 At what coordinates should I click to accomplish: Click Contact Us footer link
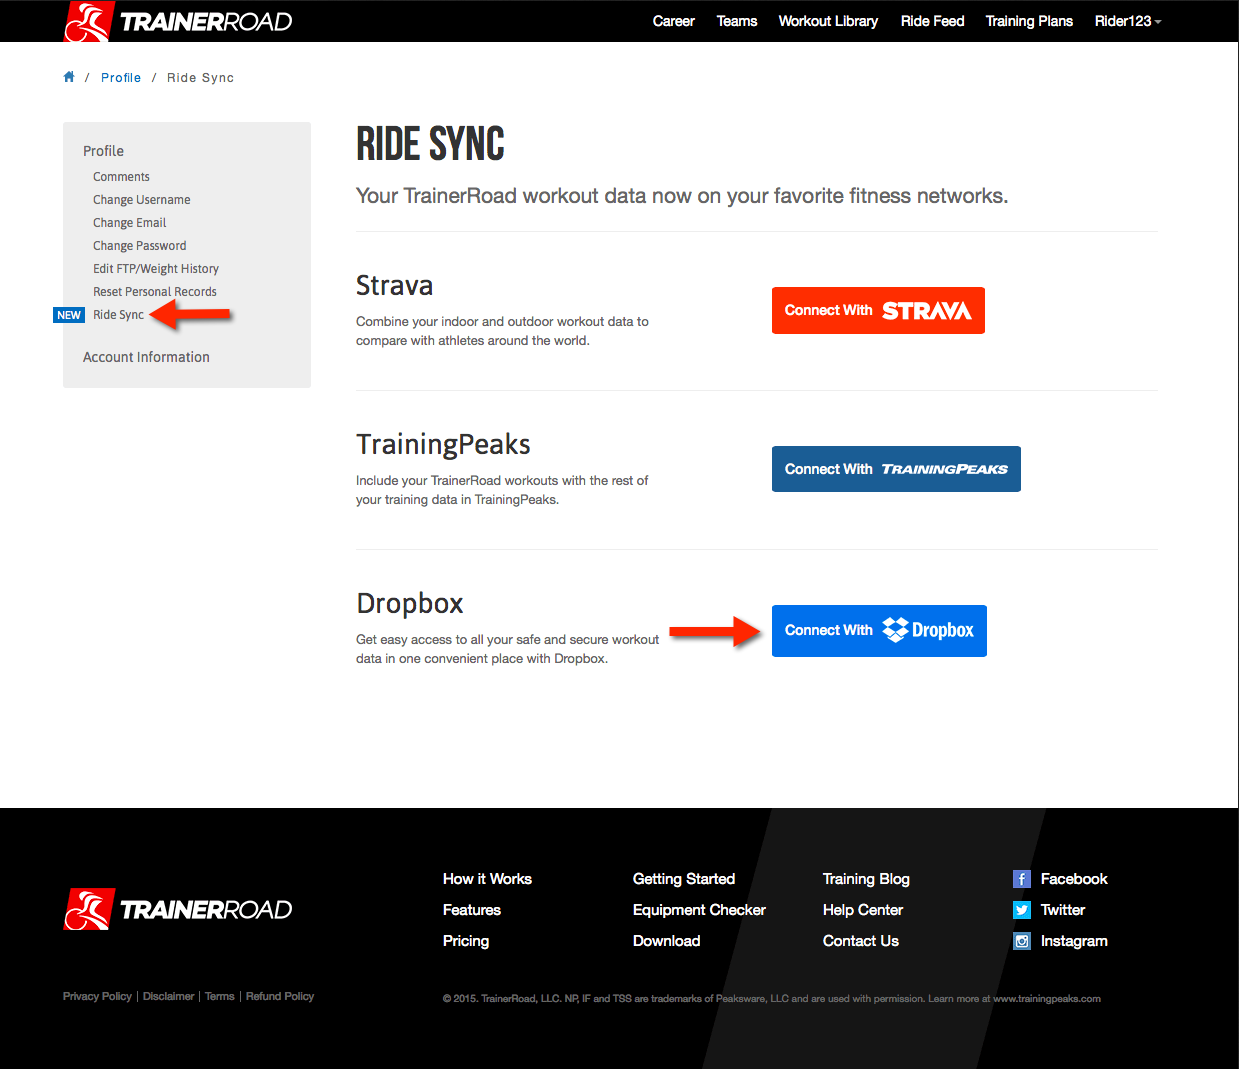pos(861,941)
